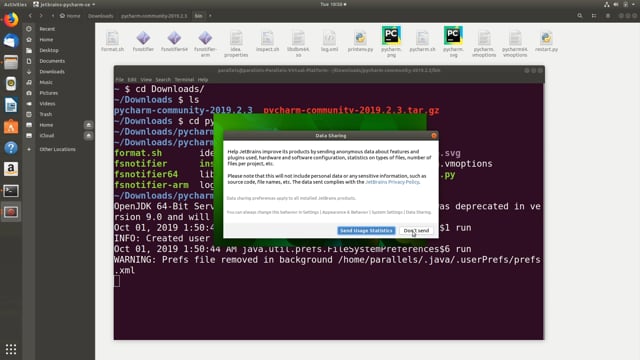Open Recent in sidebar
The height and width of the screenshot is (360, 640).
click(47, 29)
